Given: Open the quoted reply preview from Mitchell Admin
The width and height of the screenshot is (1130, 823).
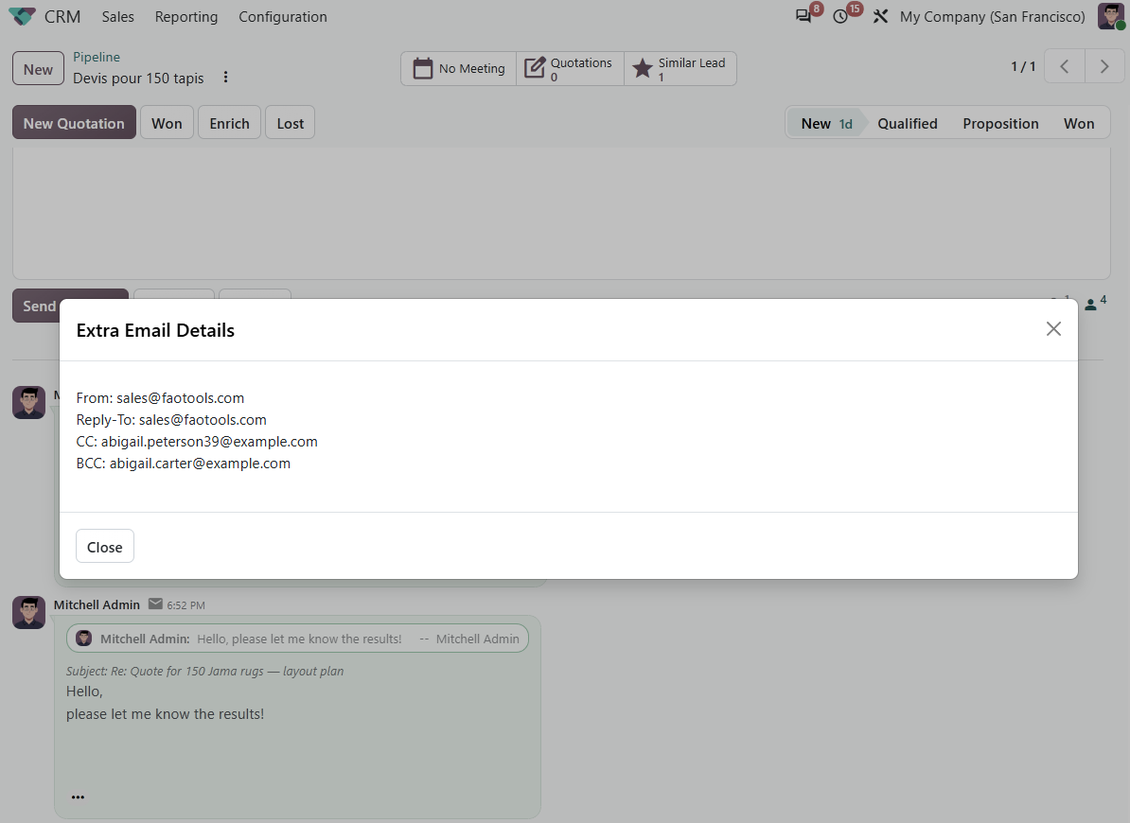Looking at the screenshot, I should pos(297,639).
